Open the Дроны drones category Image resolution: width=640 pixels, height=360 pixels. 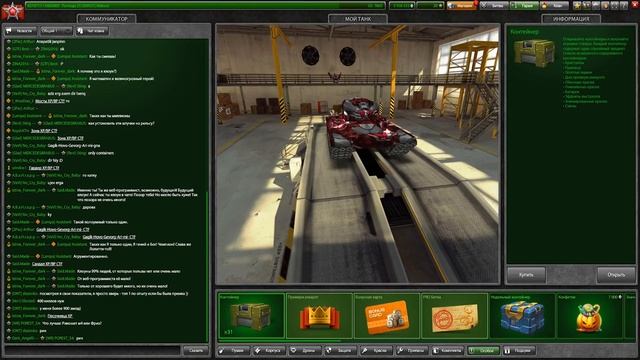point(304,350)
